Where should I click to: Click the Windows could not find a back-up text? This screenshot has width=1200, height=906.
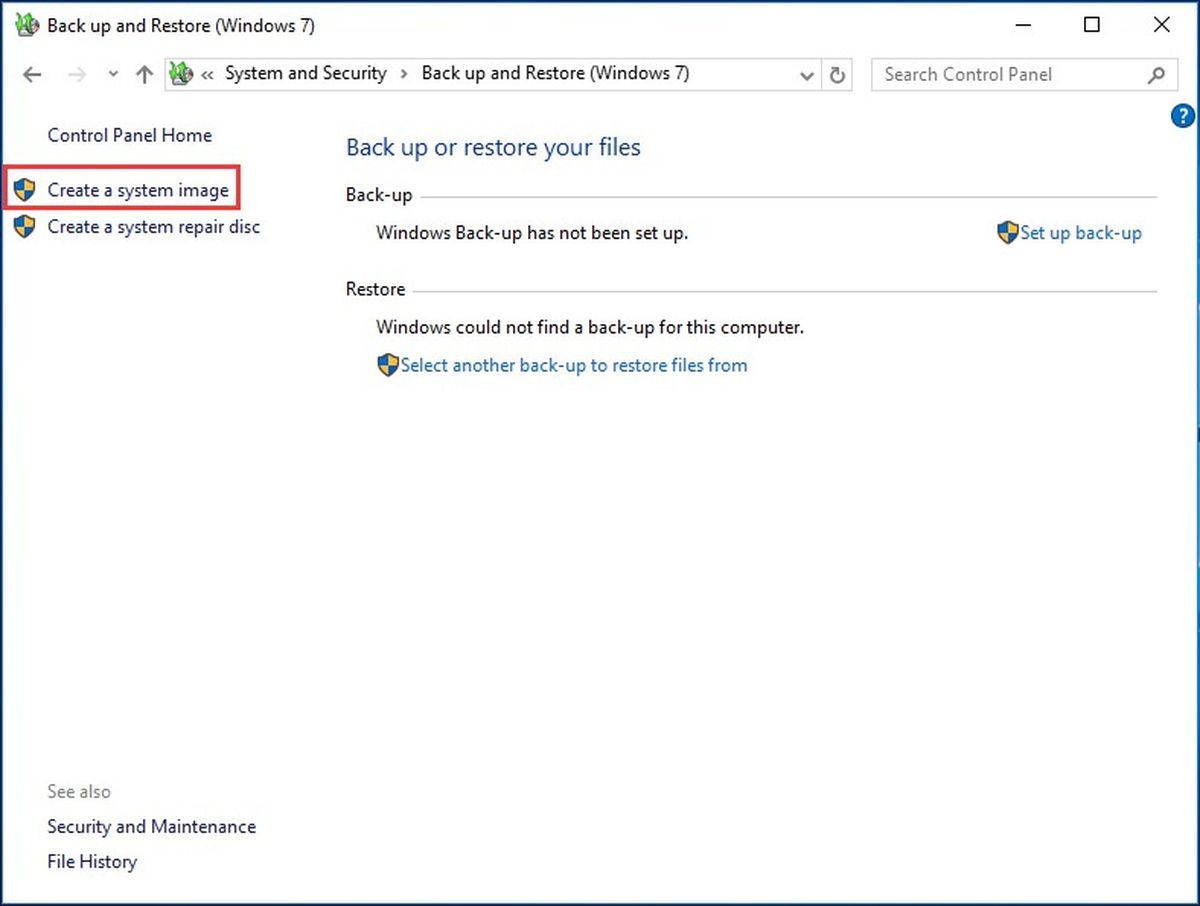click(x=590, y=327)
